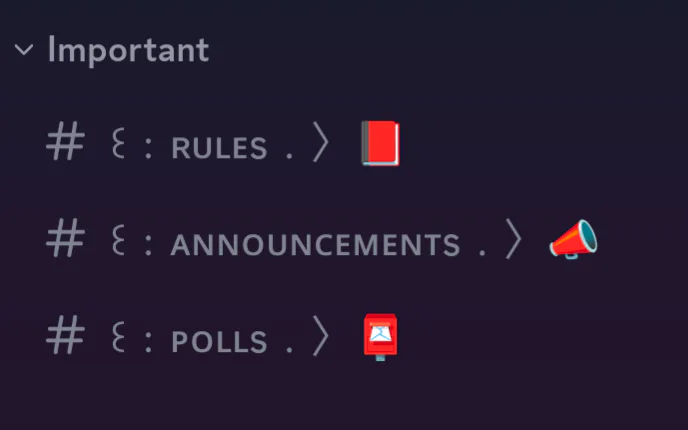Select the Polls channel
Image resolution: width=688 pixels, height=430 pixels.
[x=219, y=342]
